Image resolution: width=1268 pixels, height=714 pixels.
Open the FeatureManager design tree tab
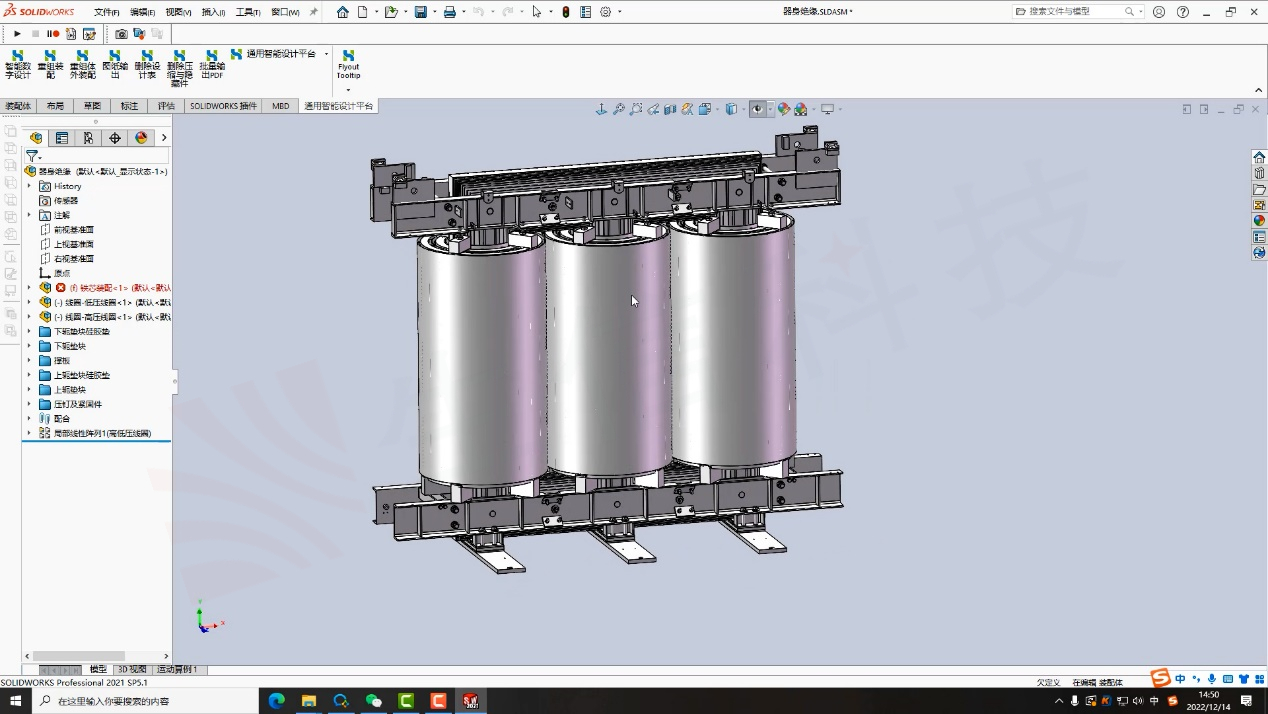(36, 138)
